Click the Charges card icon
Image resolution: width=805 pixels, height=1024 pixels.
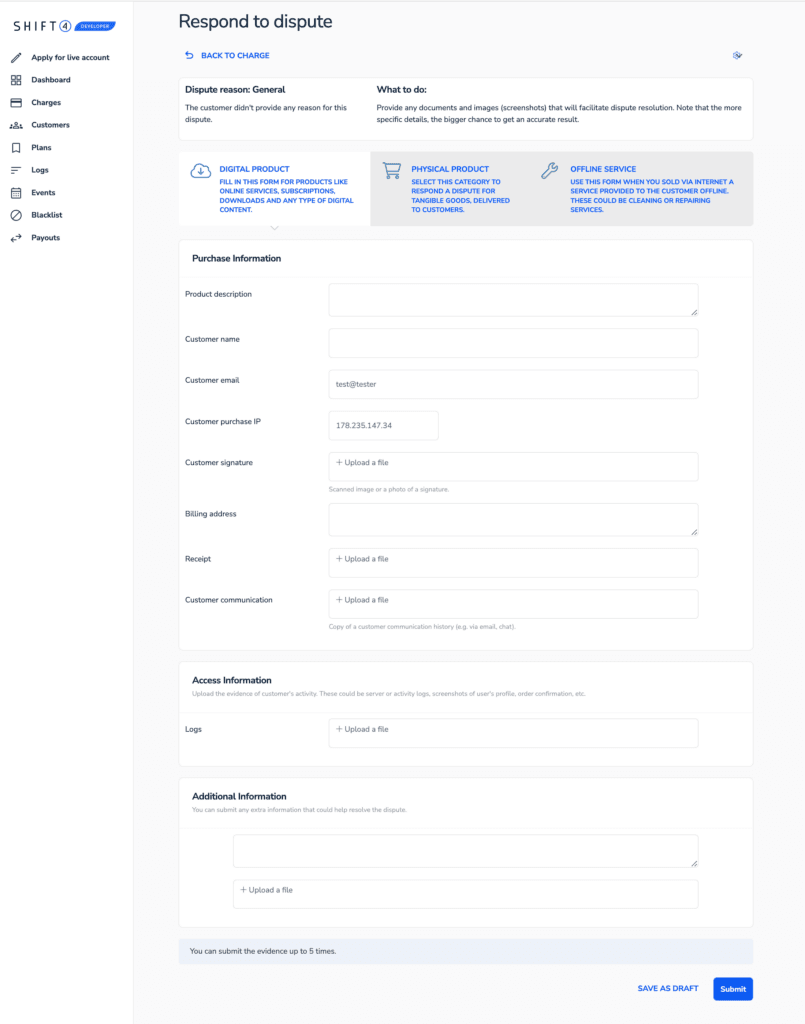point(16,103)
